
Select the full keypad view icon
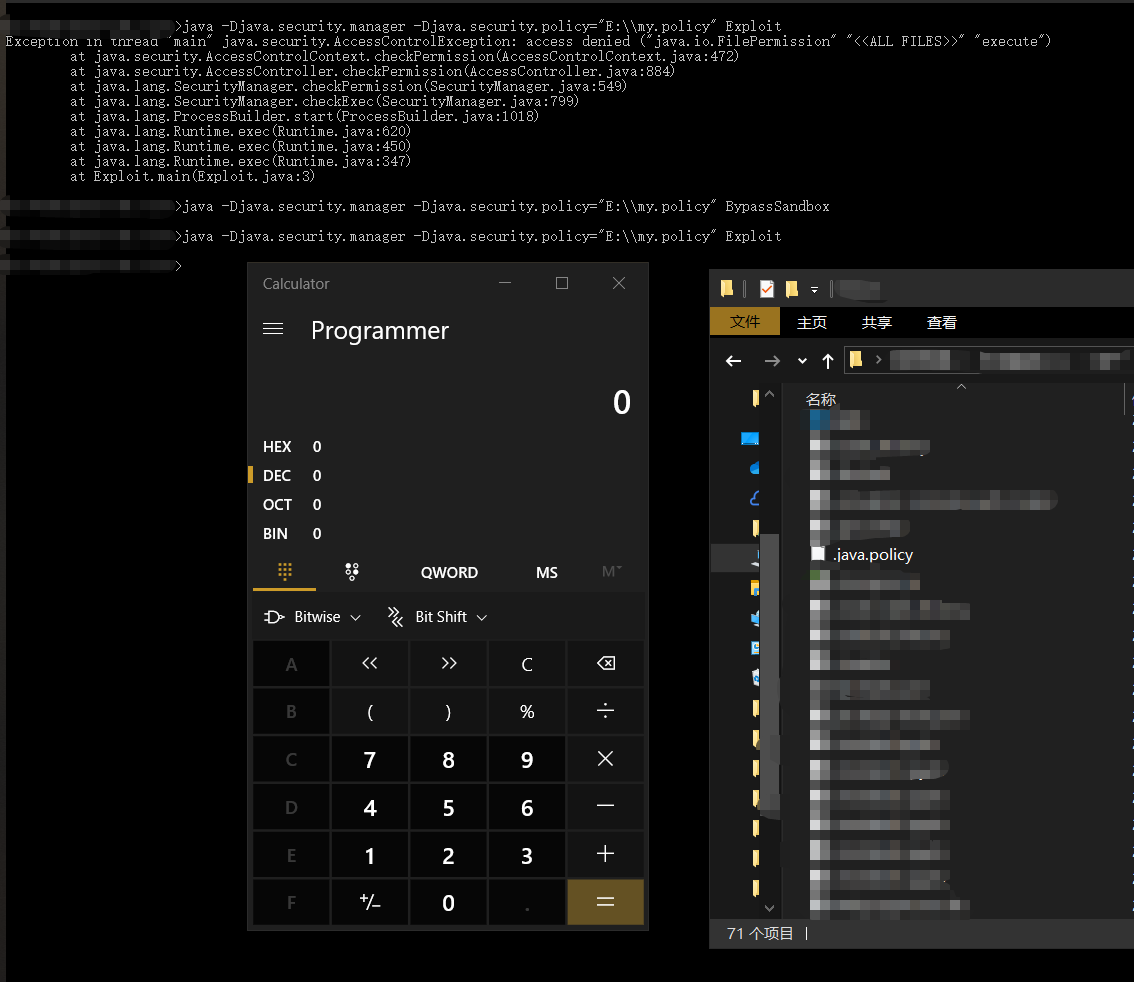(x=284, y=572)
